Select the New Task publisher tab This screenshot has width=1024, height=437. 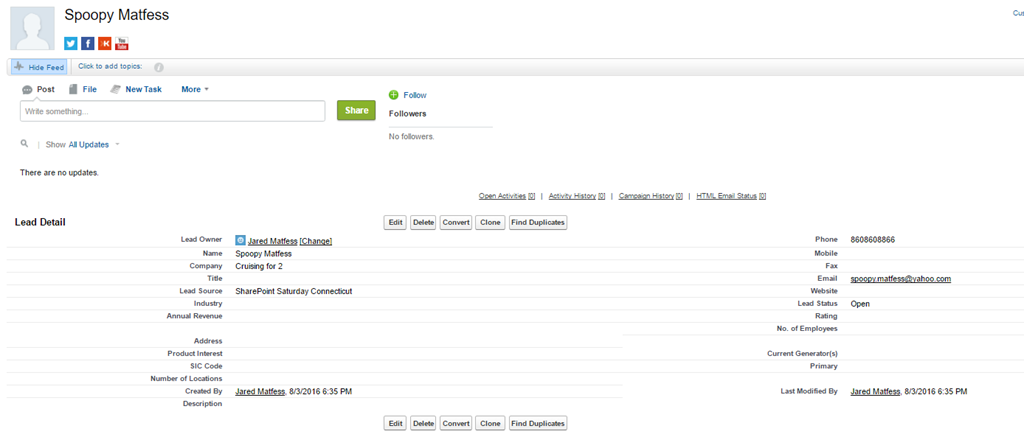point(136,89)
